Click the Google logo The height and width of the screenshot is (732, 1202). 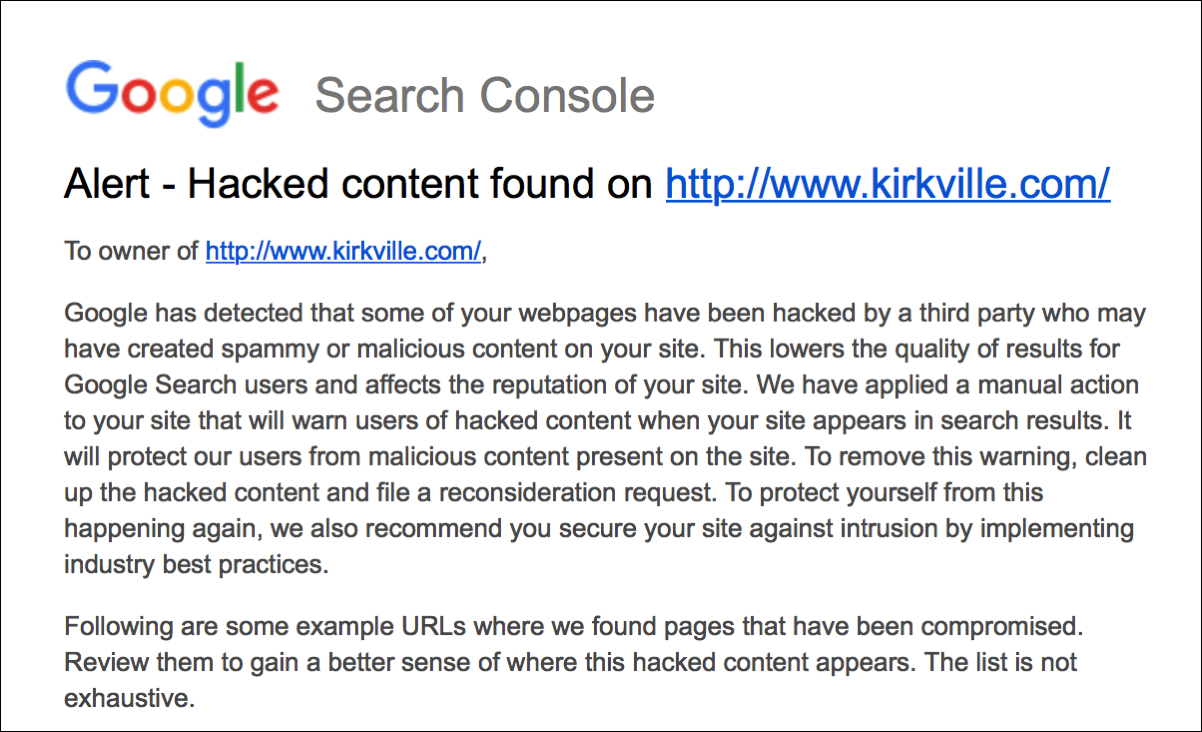pyautogui.click(x=172, y=93)
